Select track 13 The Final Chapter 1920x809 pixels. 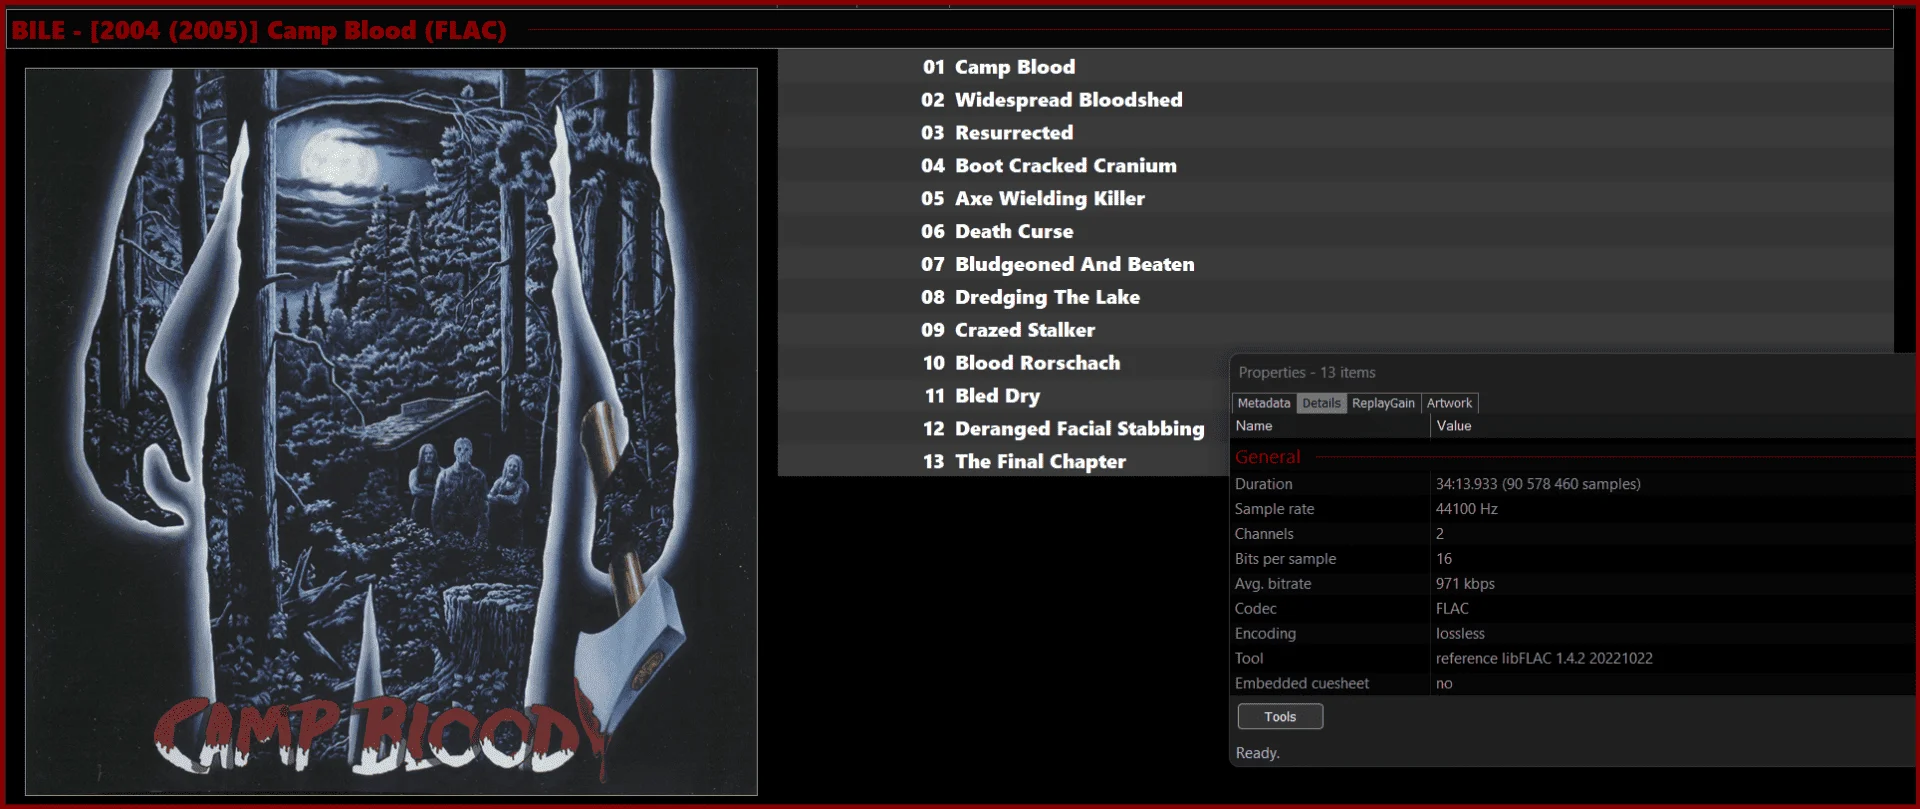tap(1003, 462)
